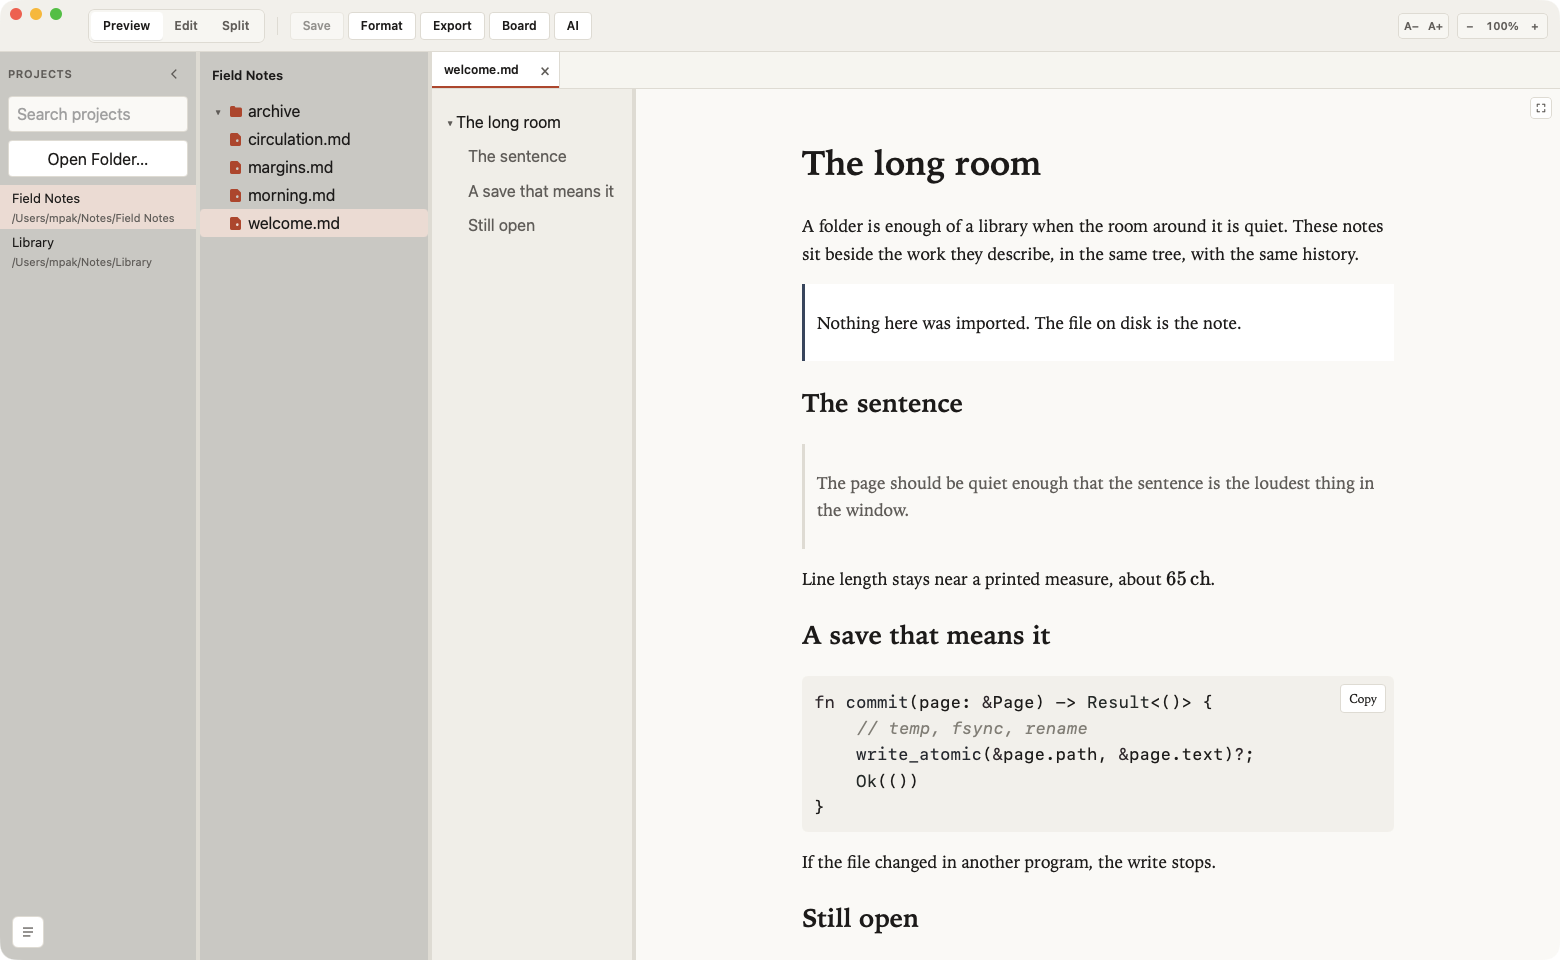This screenshot has height=960, width=1560.
Task: Jump to Still open outline entry
Action: pyautogui.click(x=501, y=226)
